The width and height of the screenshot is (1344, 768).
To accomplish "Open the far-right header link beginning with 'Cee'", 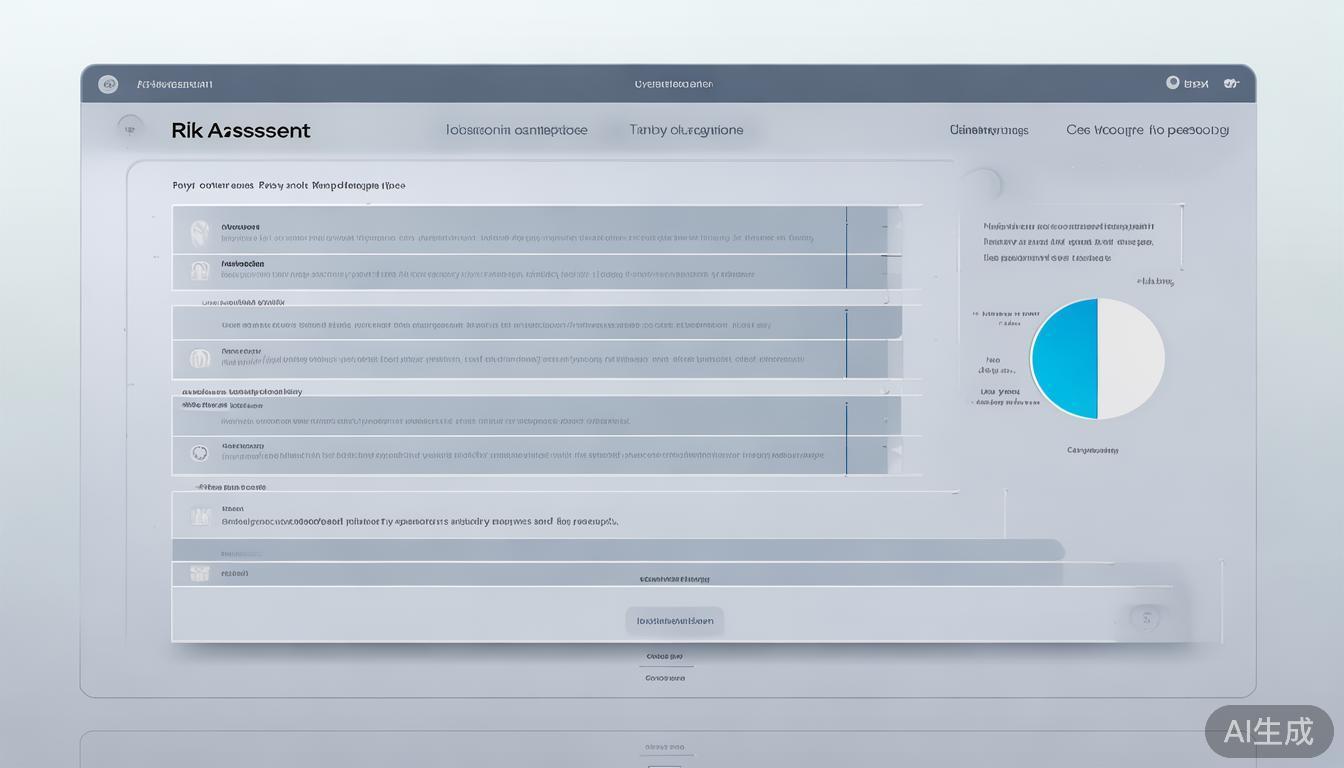I will (x=1147, y=130).
